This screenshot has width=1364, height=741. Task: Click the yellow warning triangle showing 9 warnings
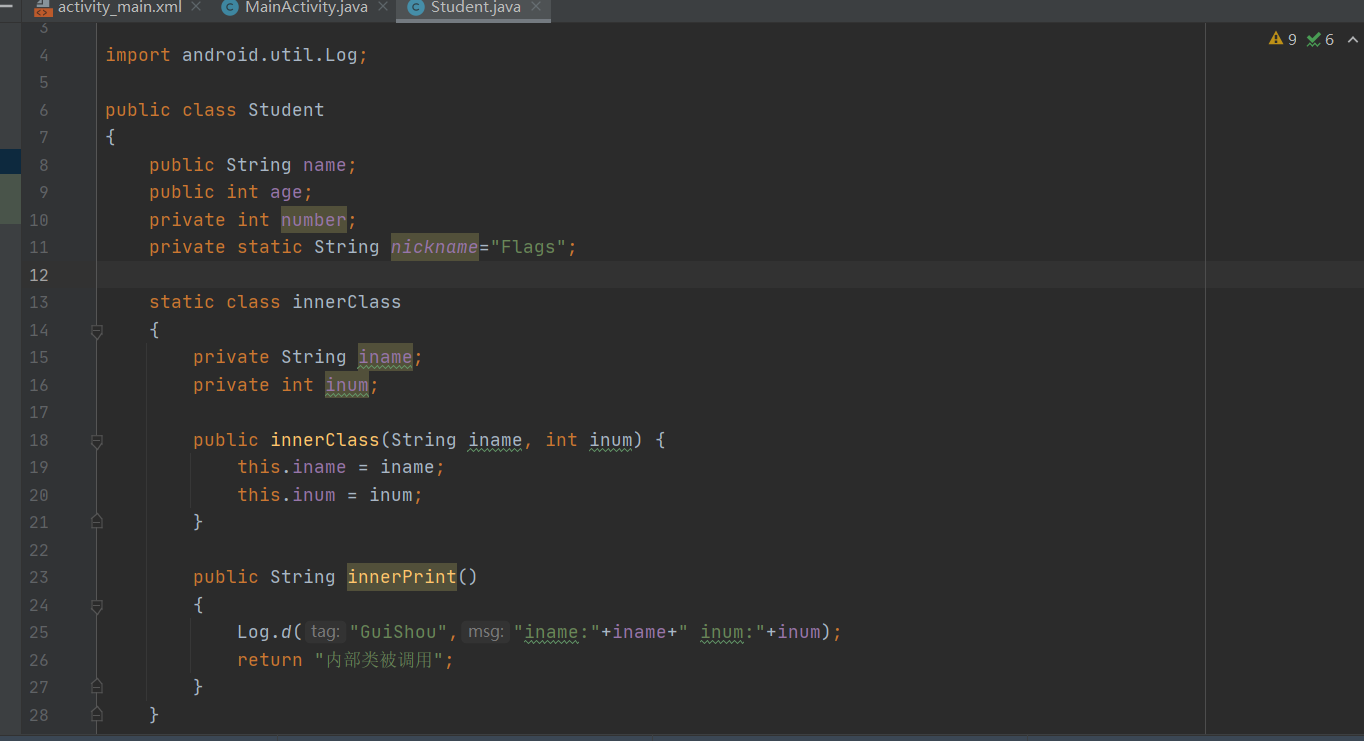click(x=1277, y=39)
